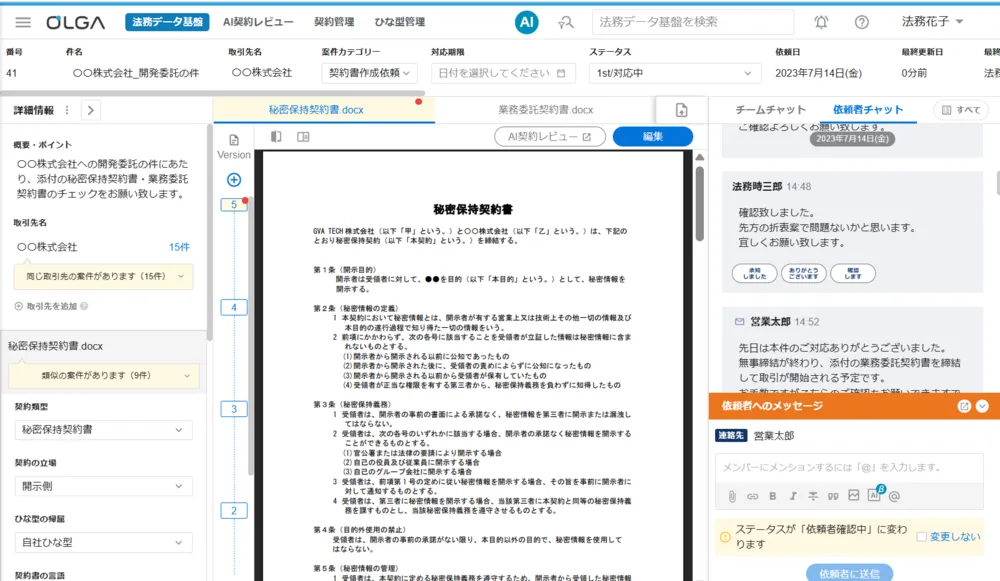The image size is (1000, 581).
Task: Select version 4 on the version timeline
Action: [x=234, y=307]
